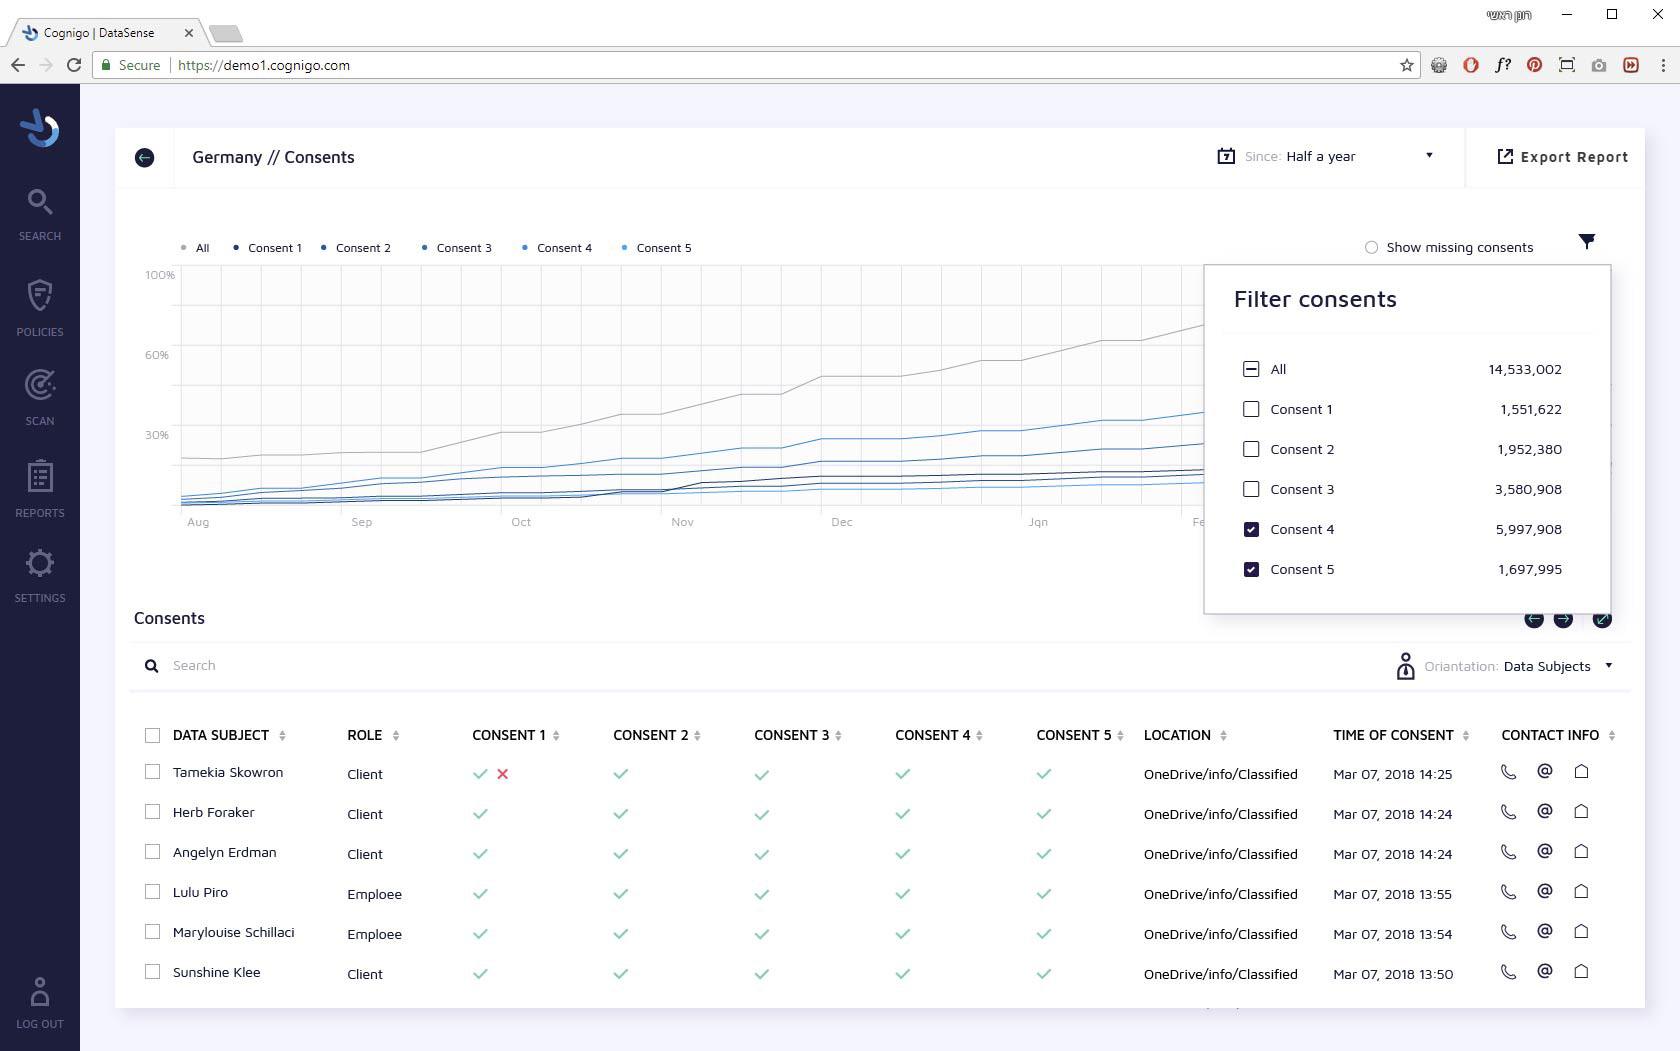Click the calendar icon beside Since
The height and width of the screenshot is (1051, 1680).
[1226, 156]
